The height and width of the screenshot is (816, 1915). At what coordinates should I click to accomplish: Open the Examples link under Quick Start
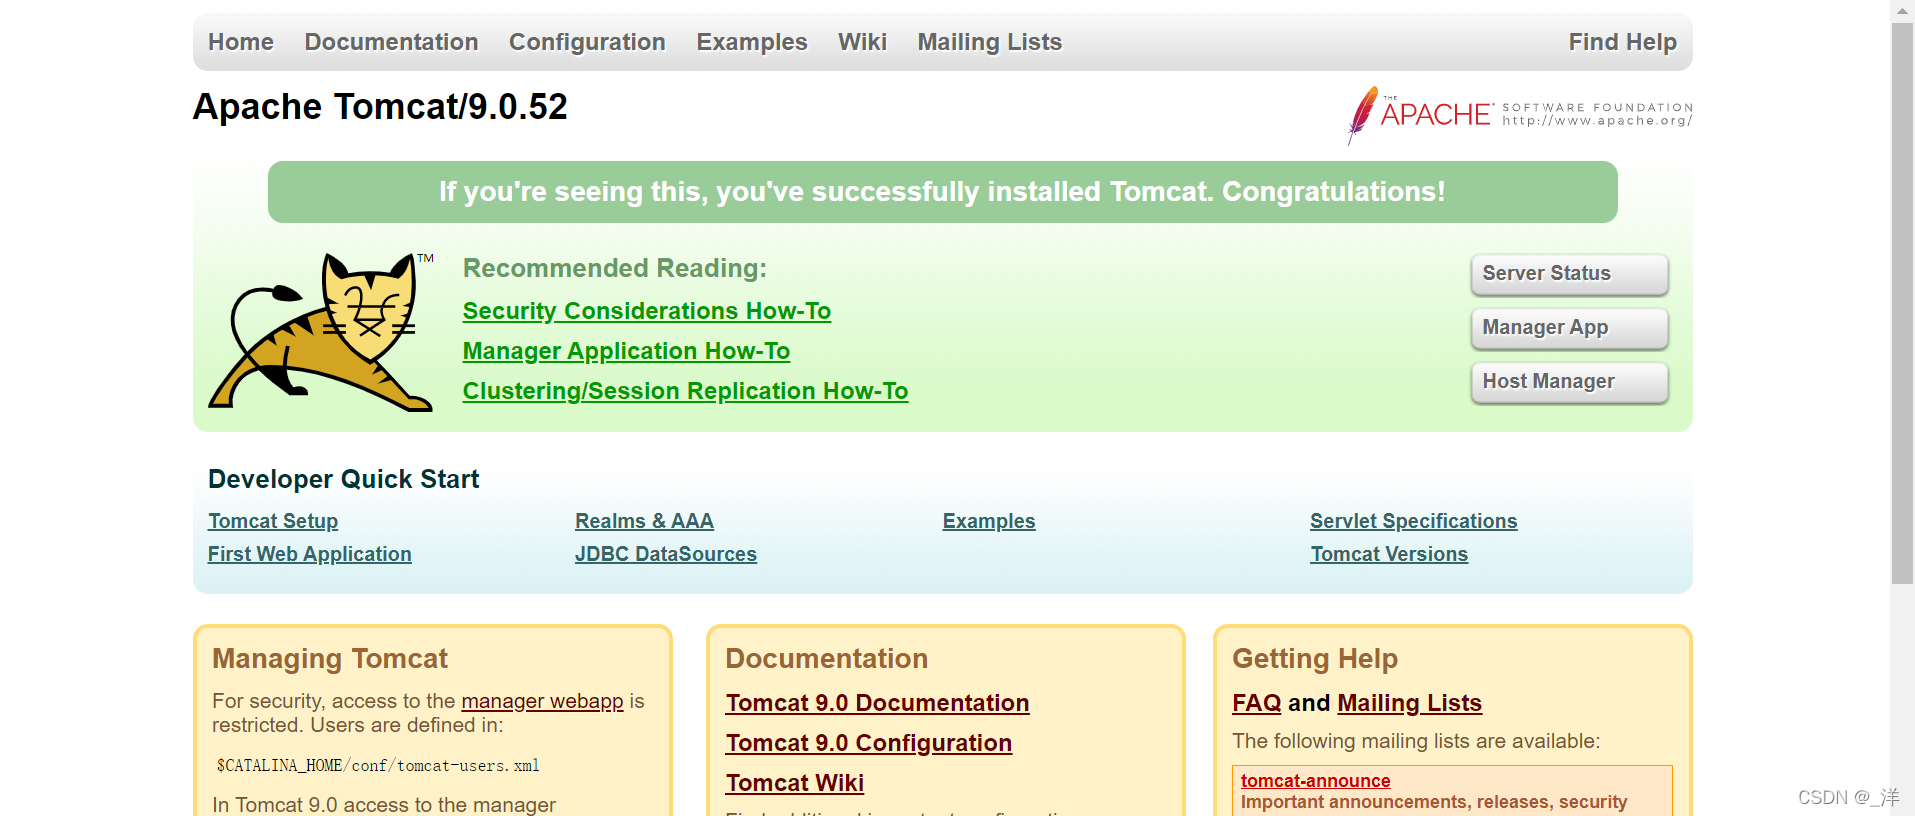click(989, 521)
